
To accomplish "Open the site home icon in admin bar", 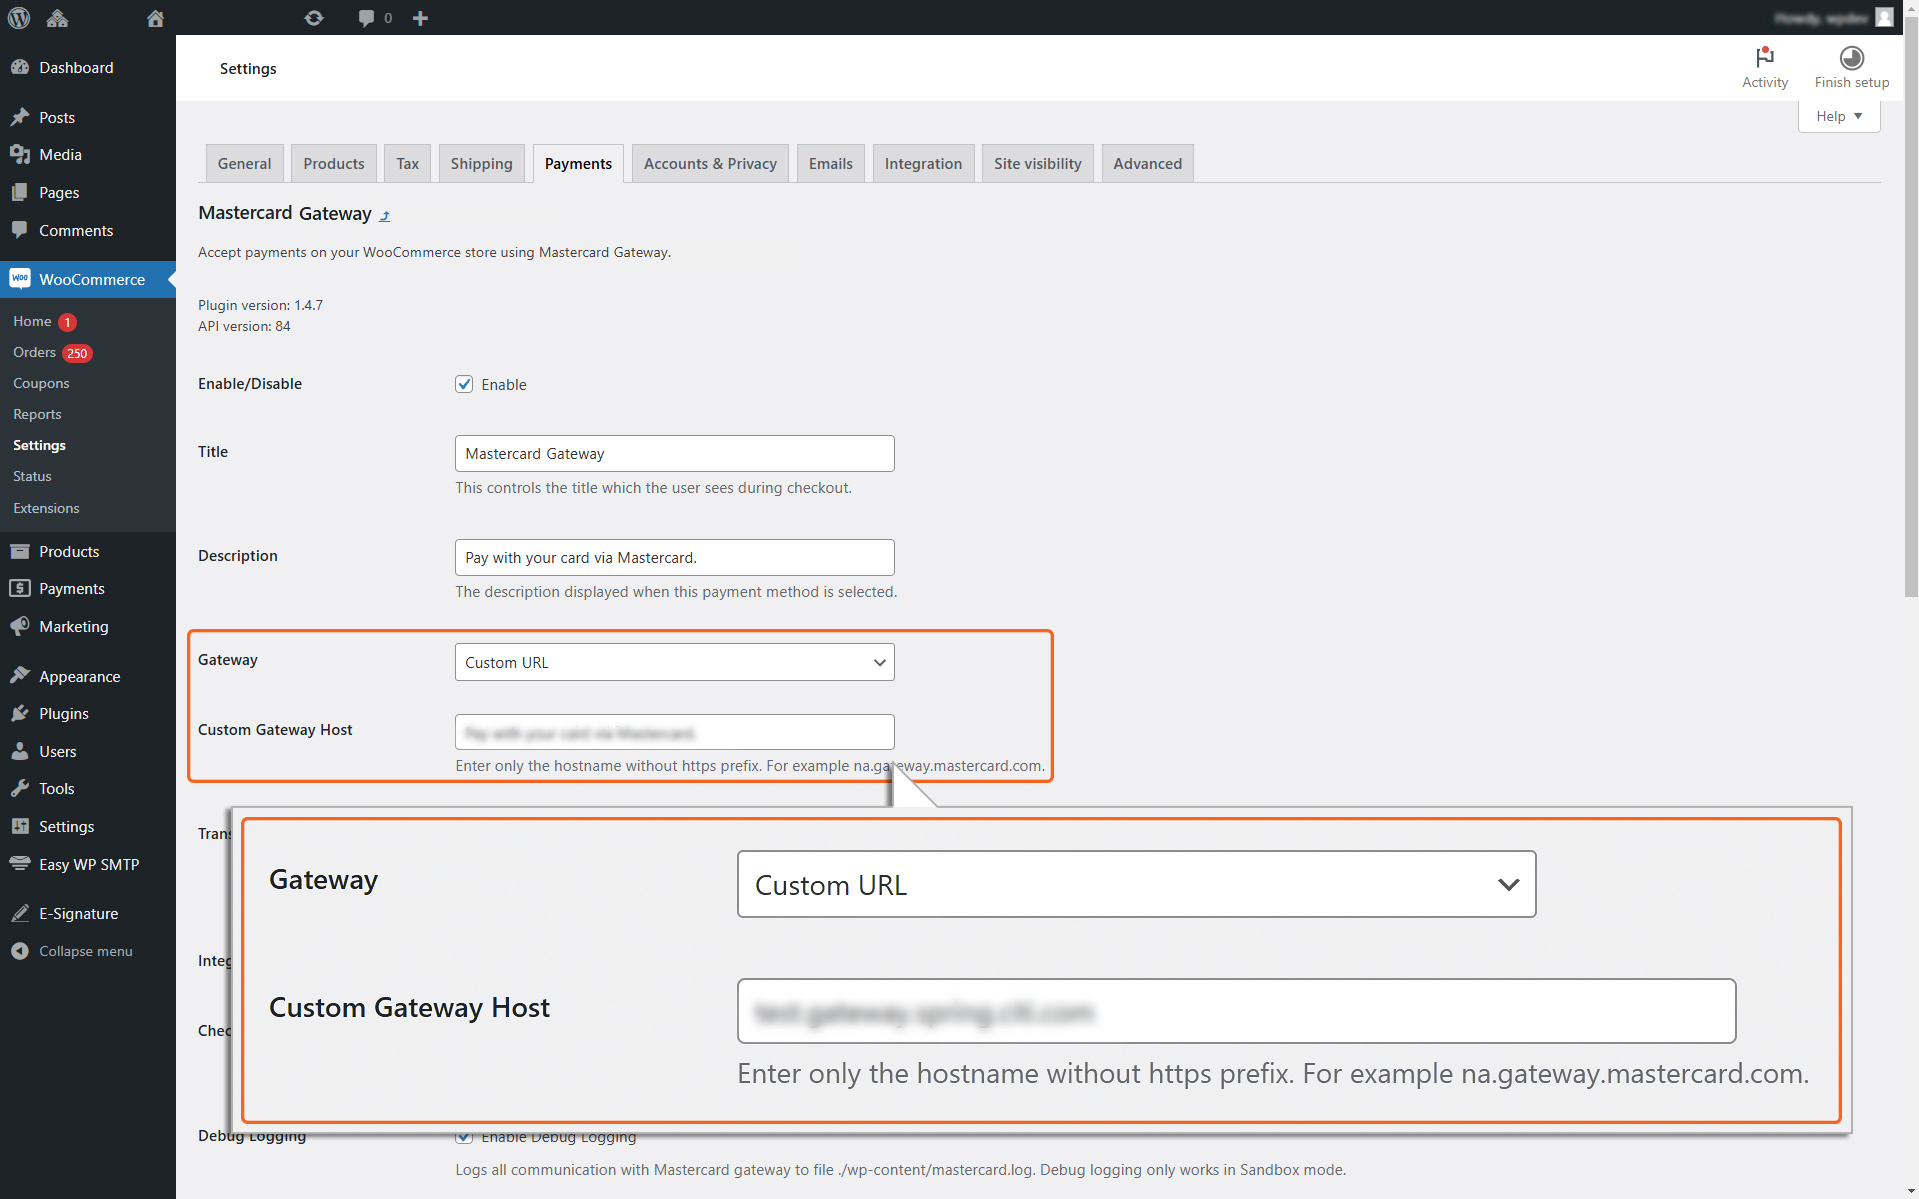I will (154, 18).
